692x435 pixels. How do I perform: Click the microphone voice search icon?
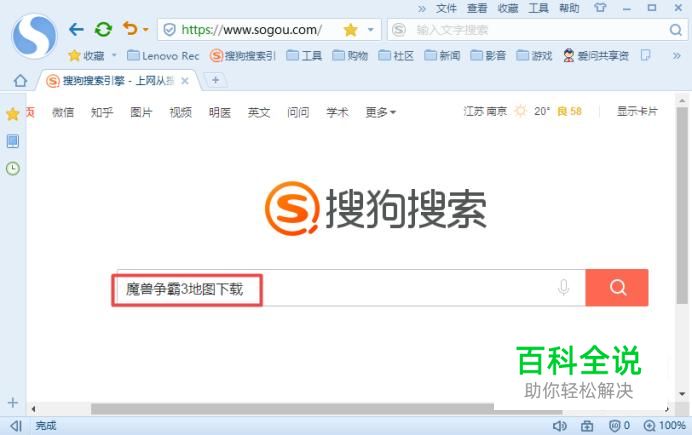pyautogui.click(x=564, y=288)
